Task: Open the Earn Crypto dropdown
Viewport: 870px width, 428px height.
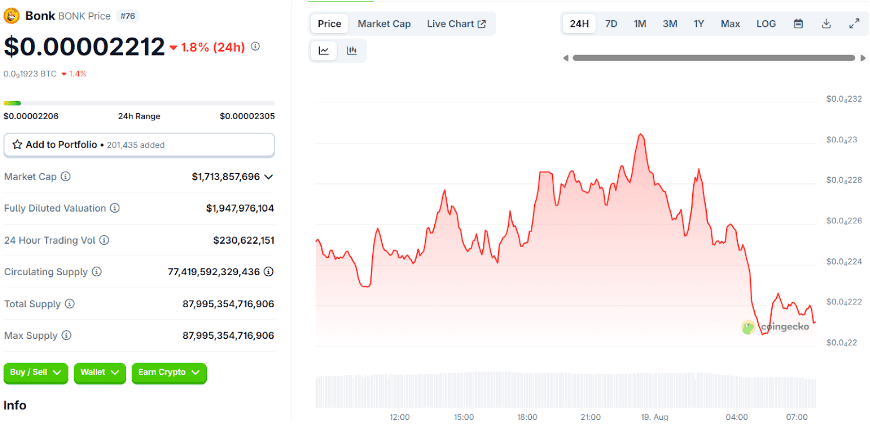Action: pos(168,372)
